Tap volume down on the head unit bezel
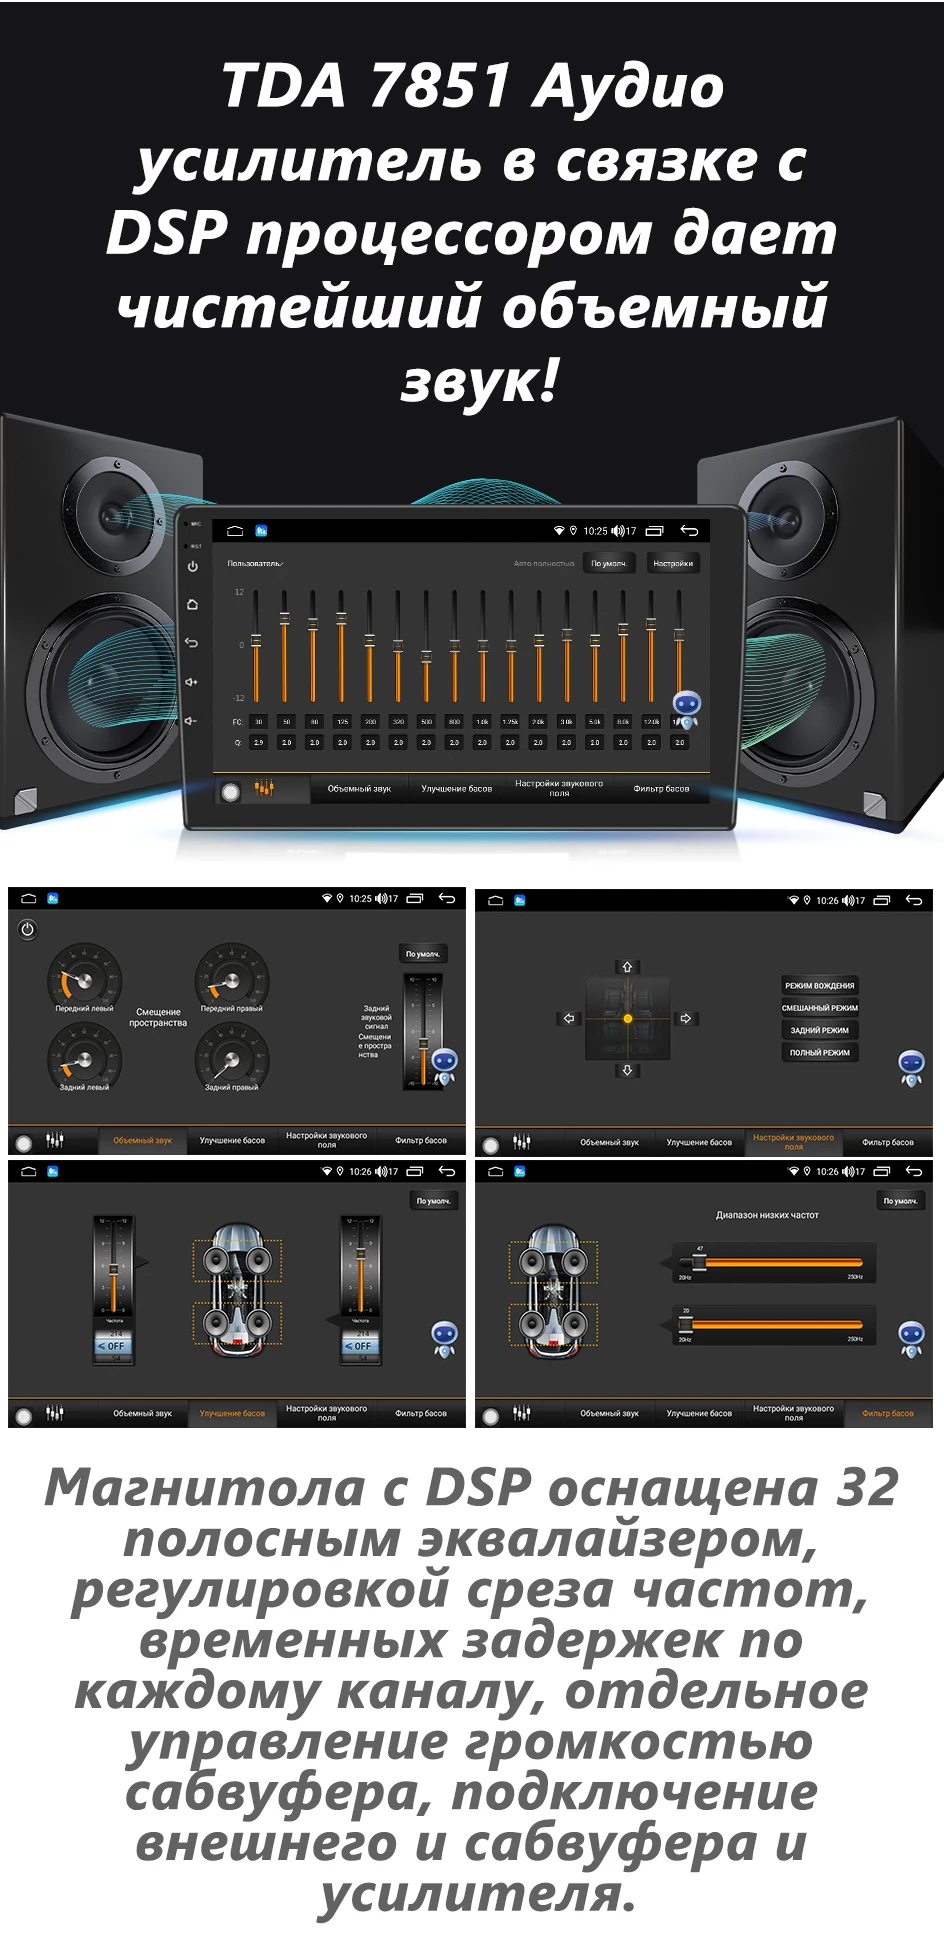The width and height of the screenshot is (944, 1952). (192, 720)
